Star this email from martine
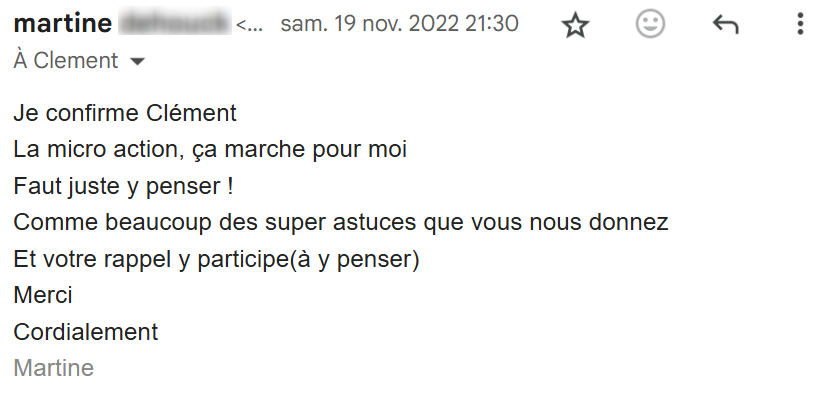This screenshot has height=405, width=814. point(575,25)
